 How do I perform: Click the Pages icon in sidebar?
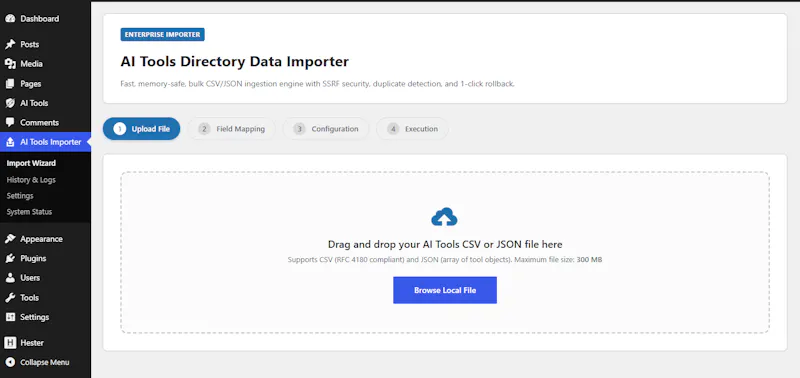coord(10,84)
